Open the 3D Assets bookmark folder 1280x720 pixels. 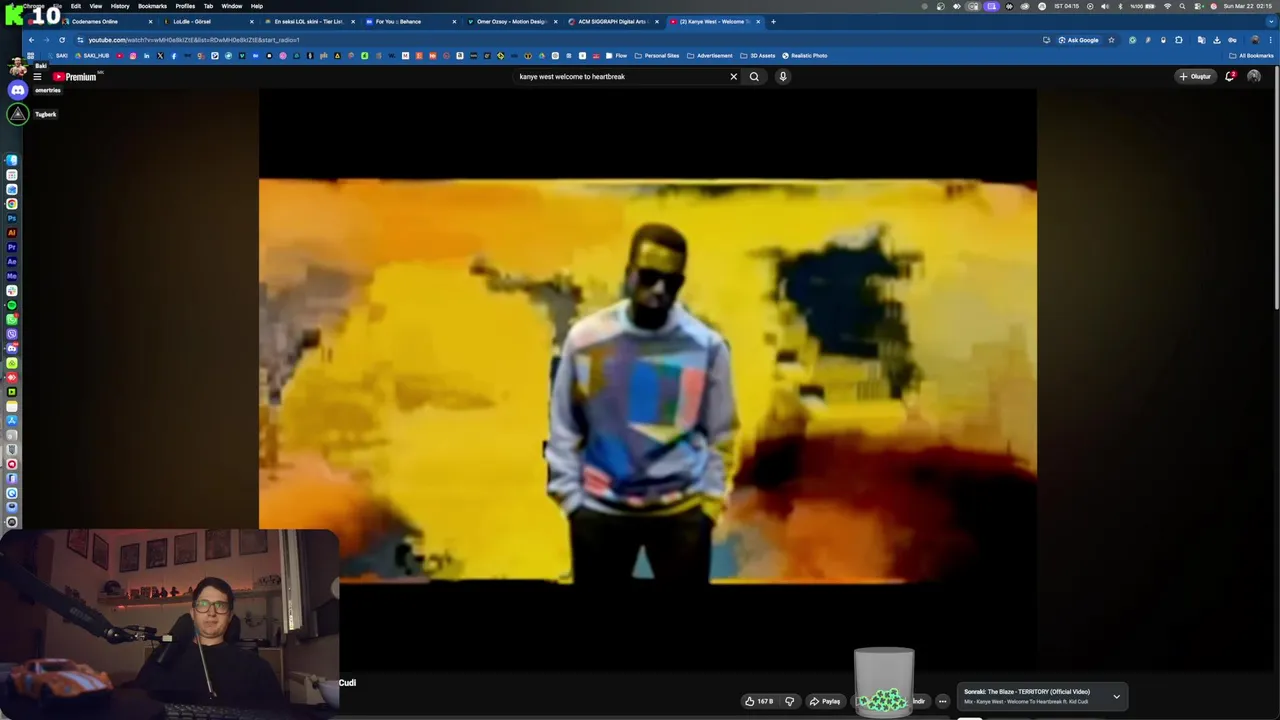point(758,56)
